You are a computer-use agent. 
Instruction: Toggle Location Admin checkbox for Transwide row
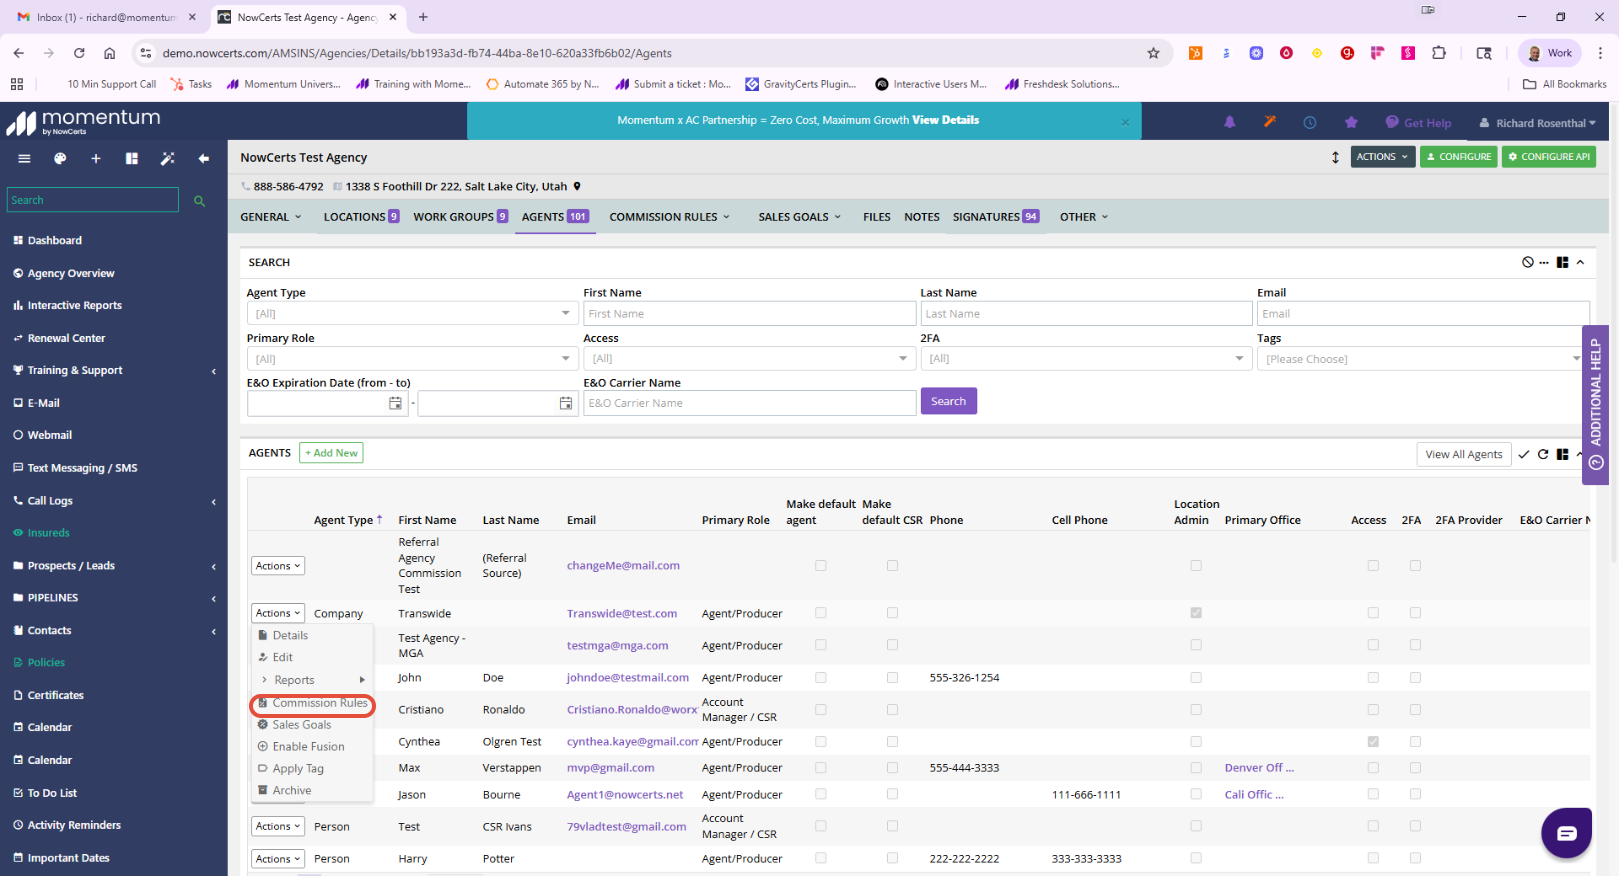(1196, 613)
